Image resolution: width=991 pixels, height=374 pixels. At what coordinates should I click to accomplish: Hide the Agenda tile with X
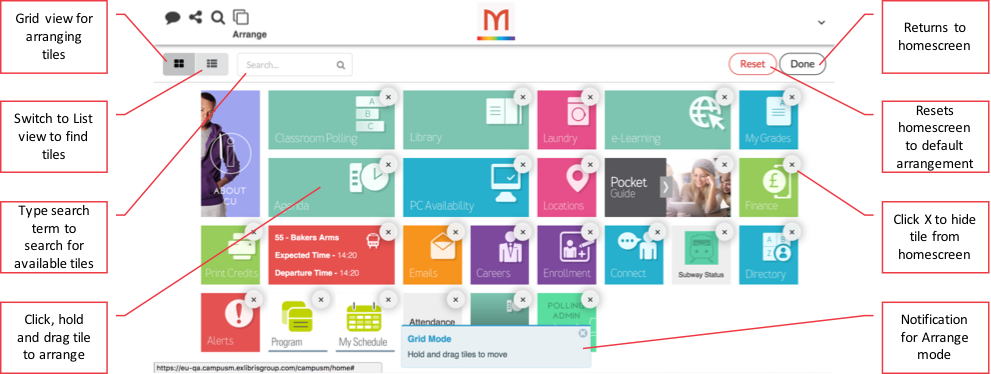pyautogui.click(x=388, y=164)
